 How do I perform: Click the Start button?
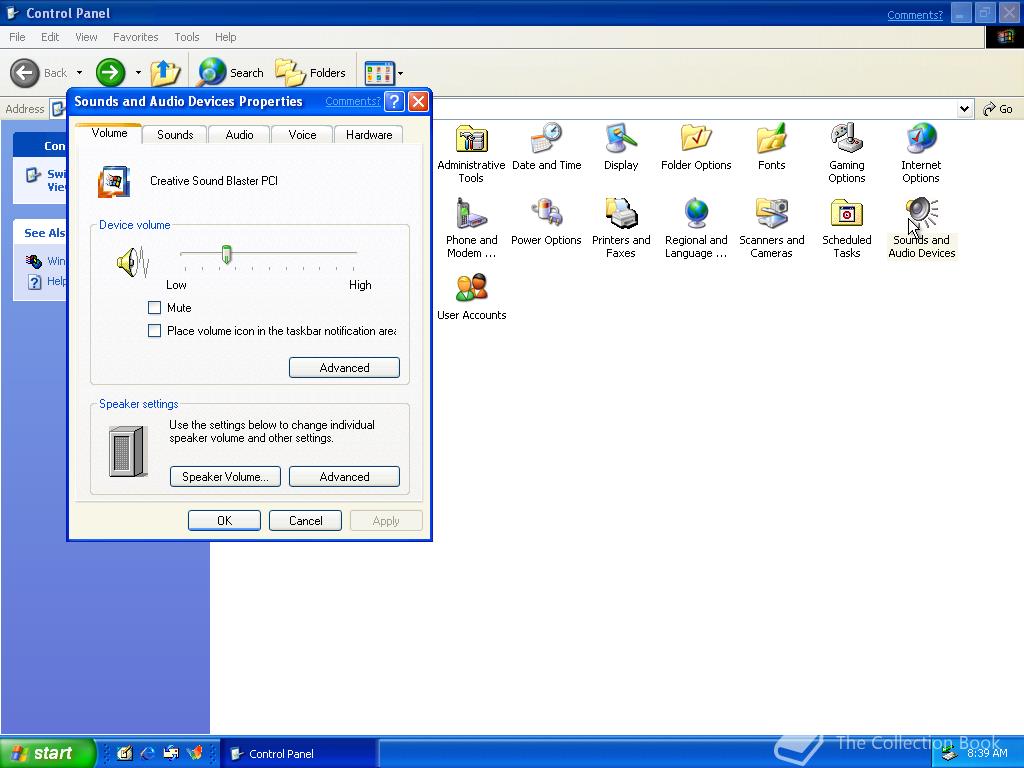[47, 753]
